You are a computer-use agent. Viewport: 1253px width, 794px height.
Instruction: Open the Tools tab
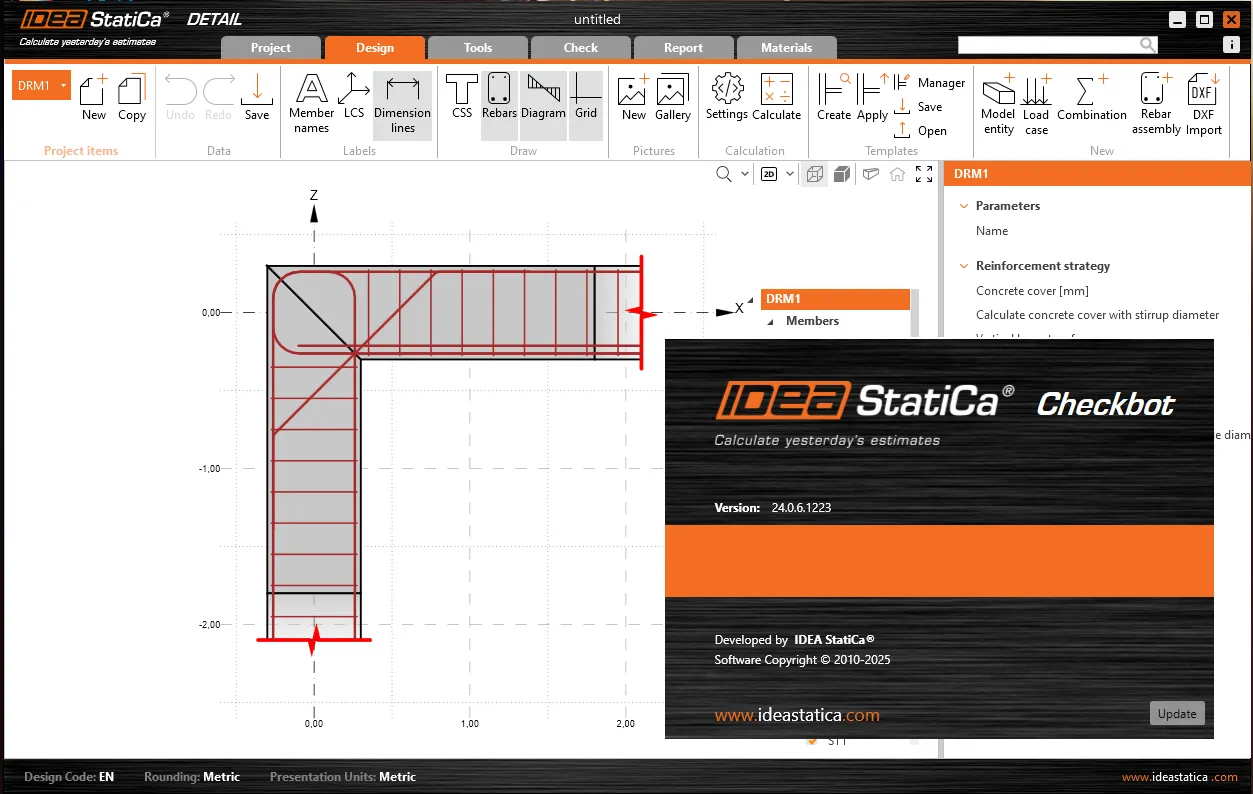(x=478, y=47)
